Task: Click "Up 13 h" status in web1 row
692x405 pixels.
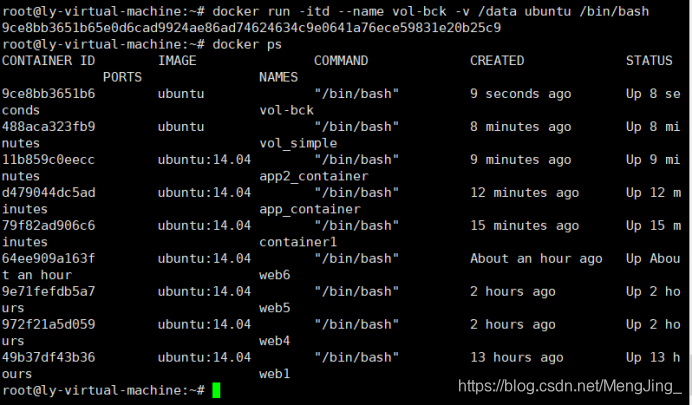Action: click(653, 357)
